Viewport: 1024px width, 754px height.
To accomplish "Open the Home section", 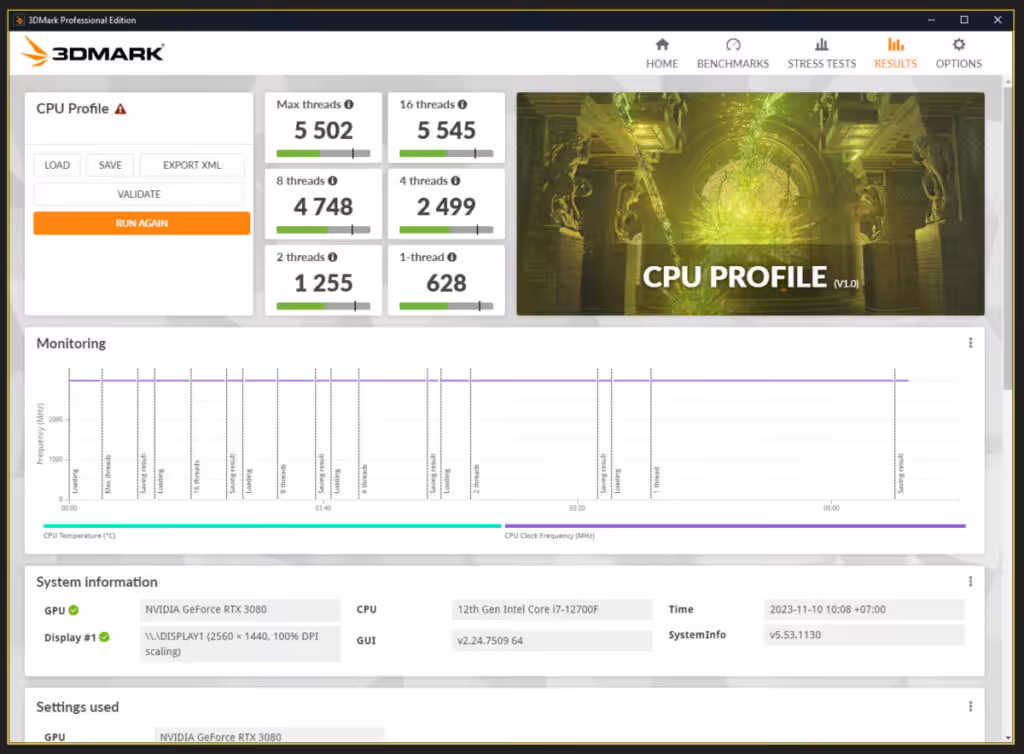I will coord(662,54).
